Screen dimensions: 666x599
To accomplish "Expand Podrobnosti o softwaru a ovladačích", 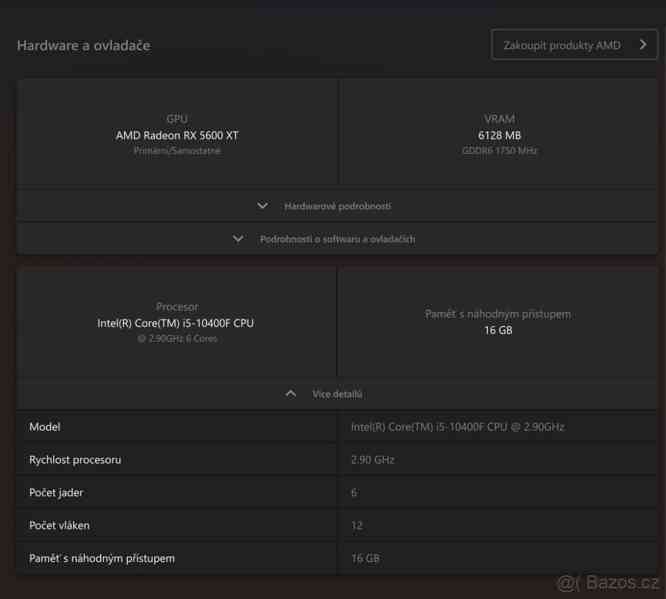I will 337,239.
